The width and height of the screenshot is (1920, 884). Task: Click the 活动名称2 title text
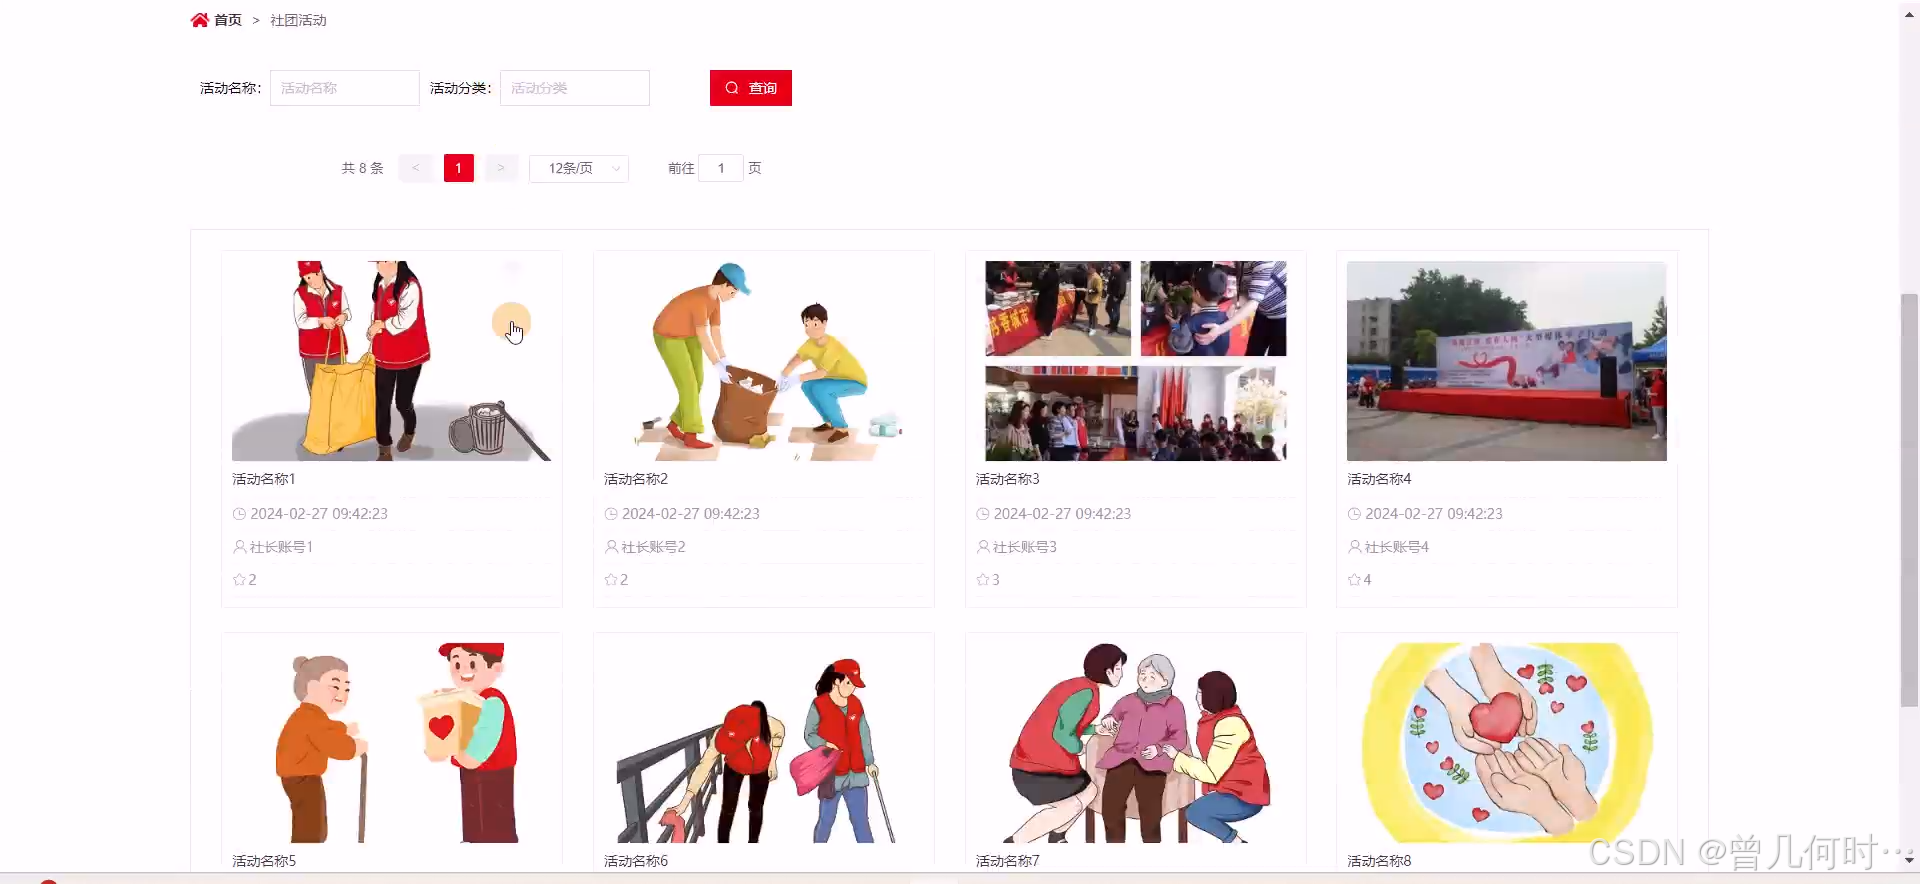636,479
